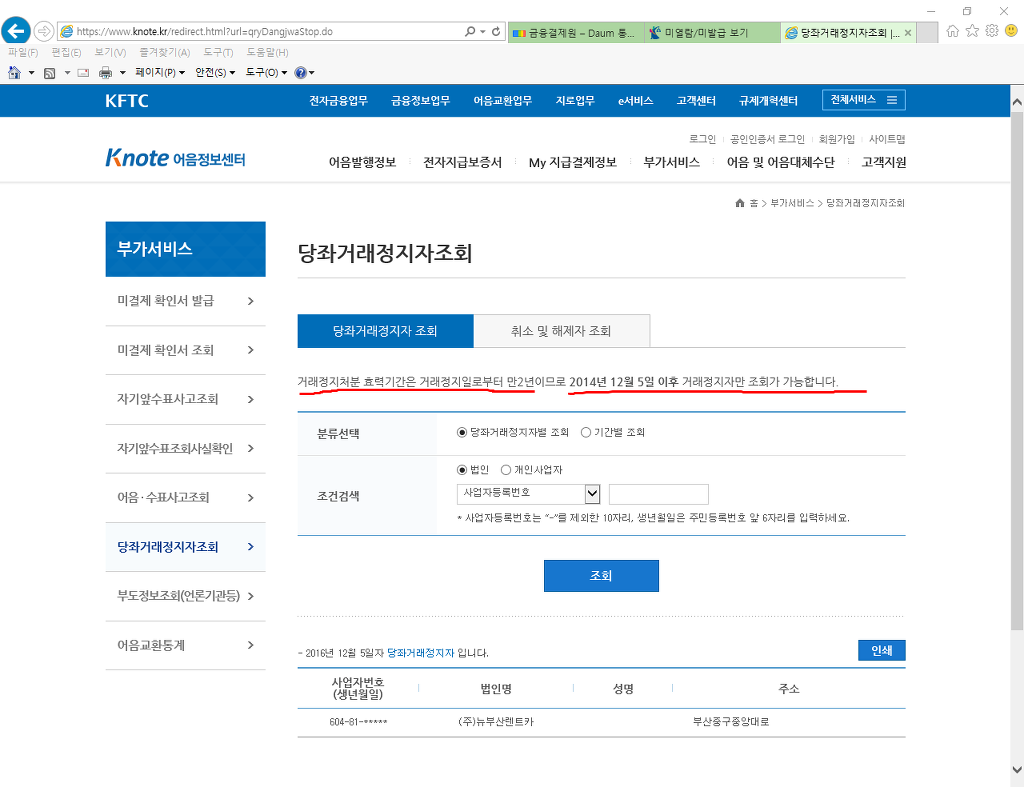Open the 부가서비스 top navigation menu
This screenshot has height=787, width=1024.
[671, 162]
